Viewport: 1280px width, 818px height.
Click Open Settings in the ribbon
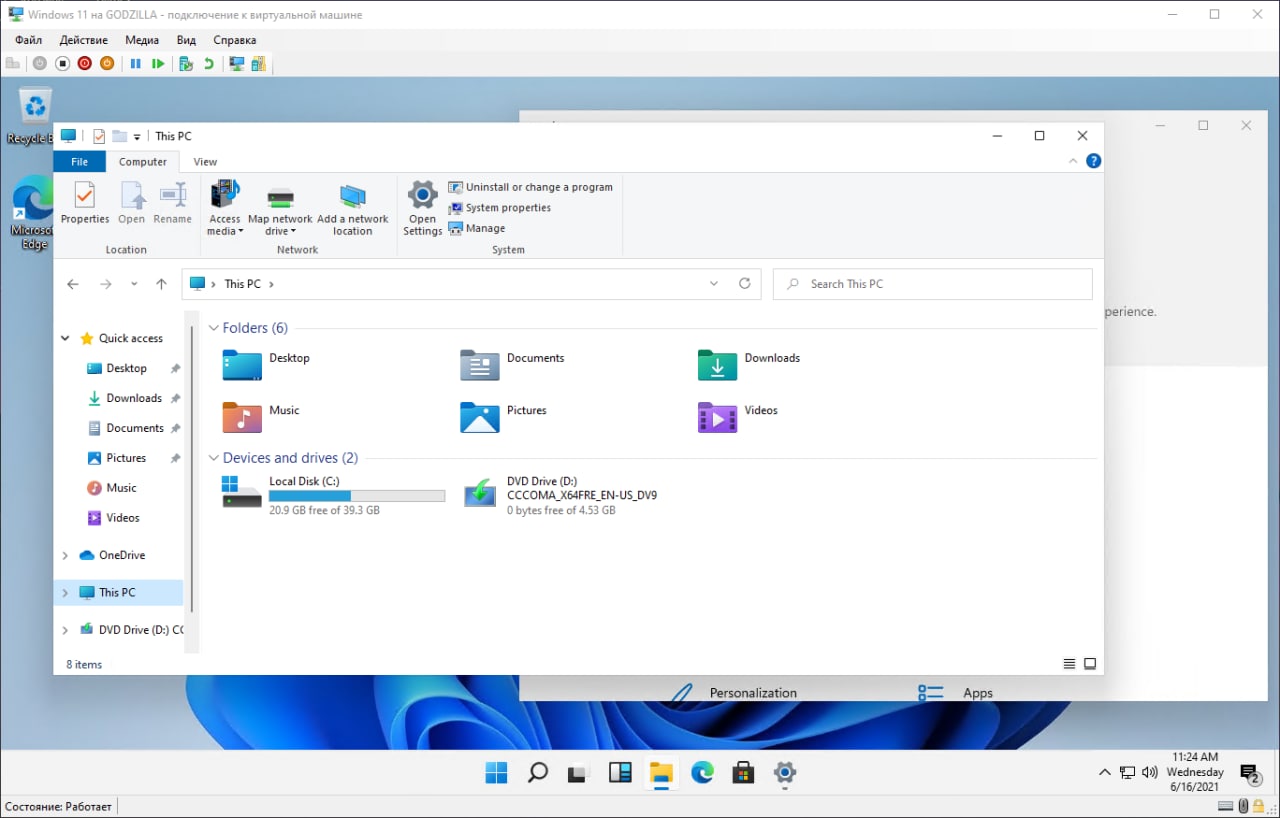(422, 208)
